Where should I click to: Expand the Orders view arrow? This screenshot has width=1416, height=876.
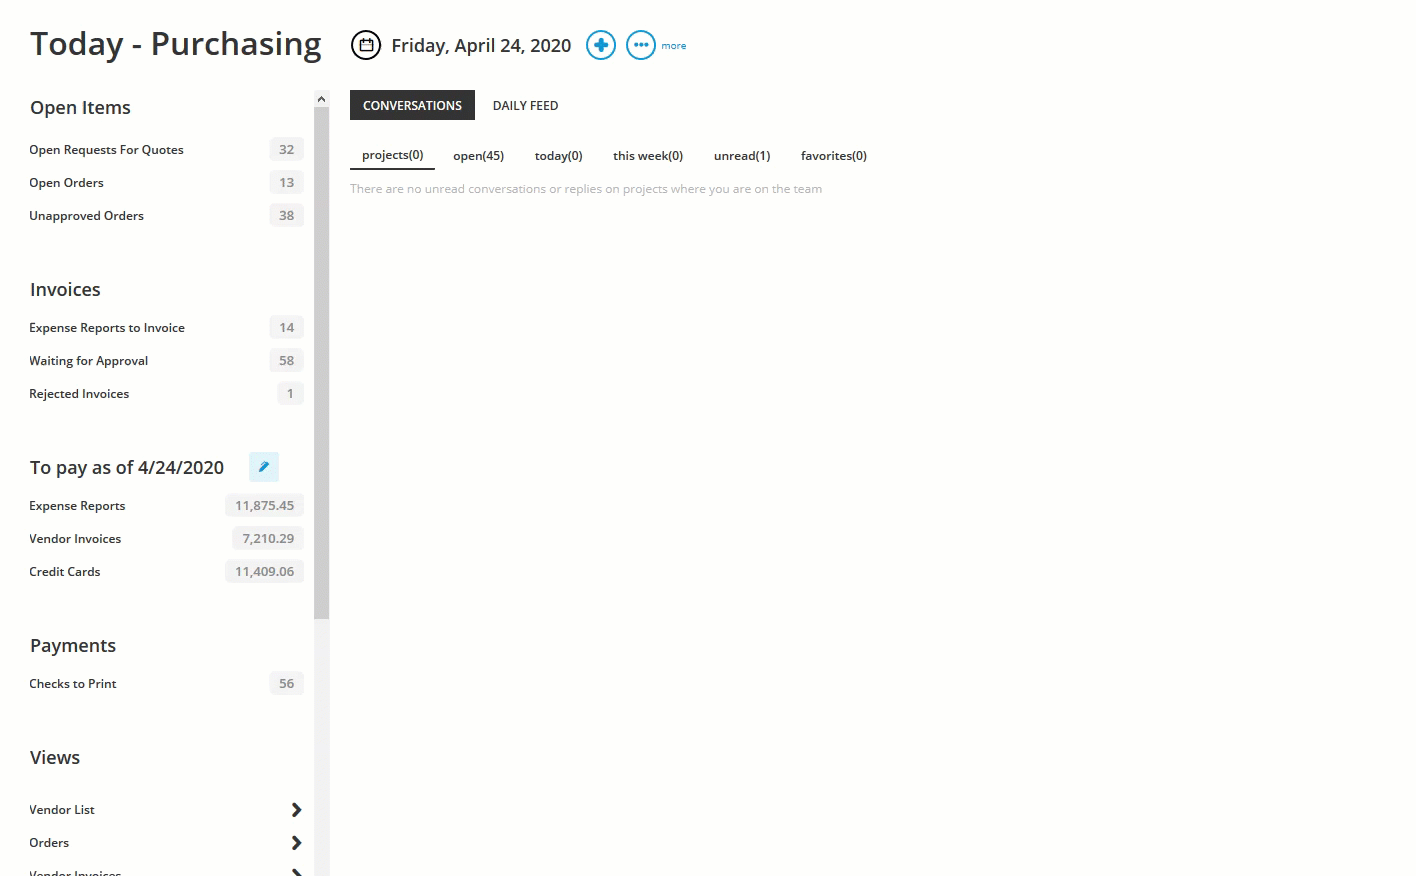point(296,843)
